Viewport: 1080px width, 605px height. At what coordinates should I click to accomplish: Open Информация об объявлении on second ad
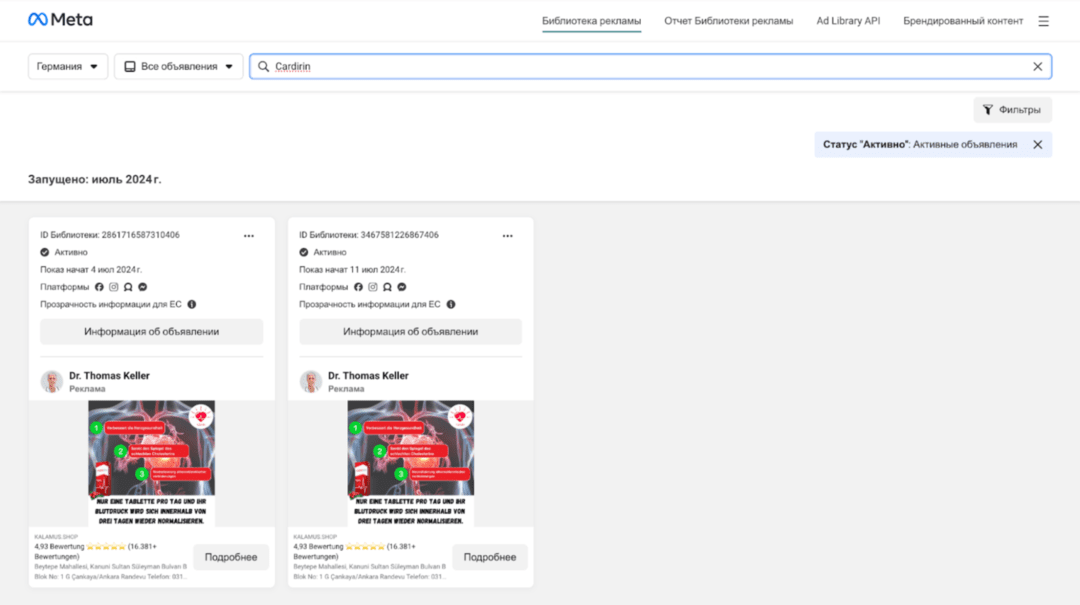click(x=410, y=331)
